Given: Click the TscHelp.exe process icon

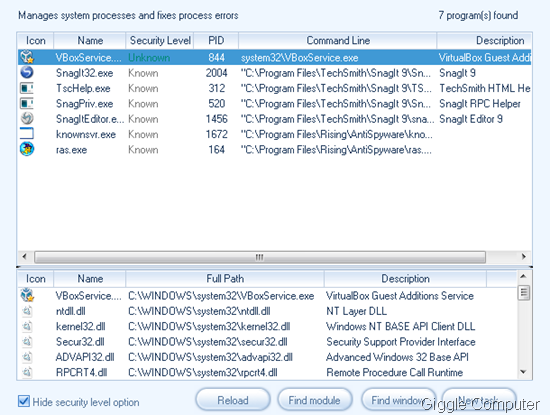Looking at the screenshot, I should (27, 88).
